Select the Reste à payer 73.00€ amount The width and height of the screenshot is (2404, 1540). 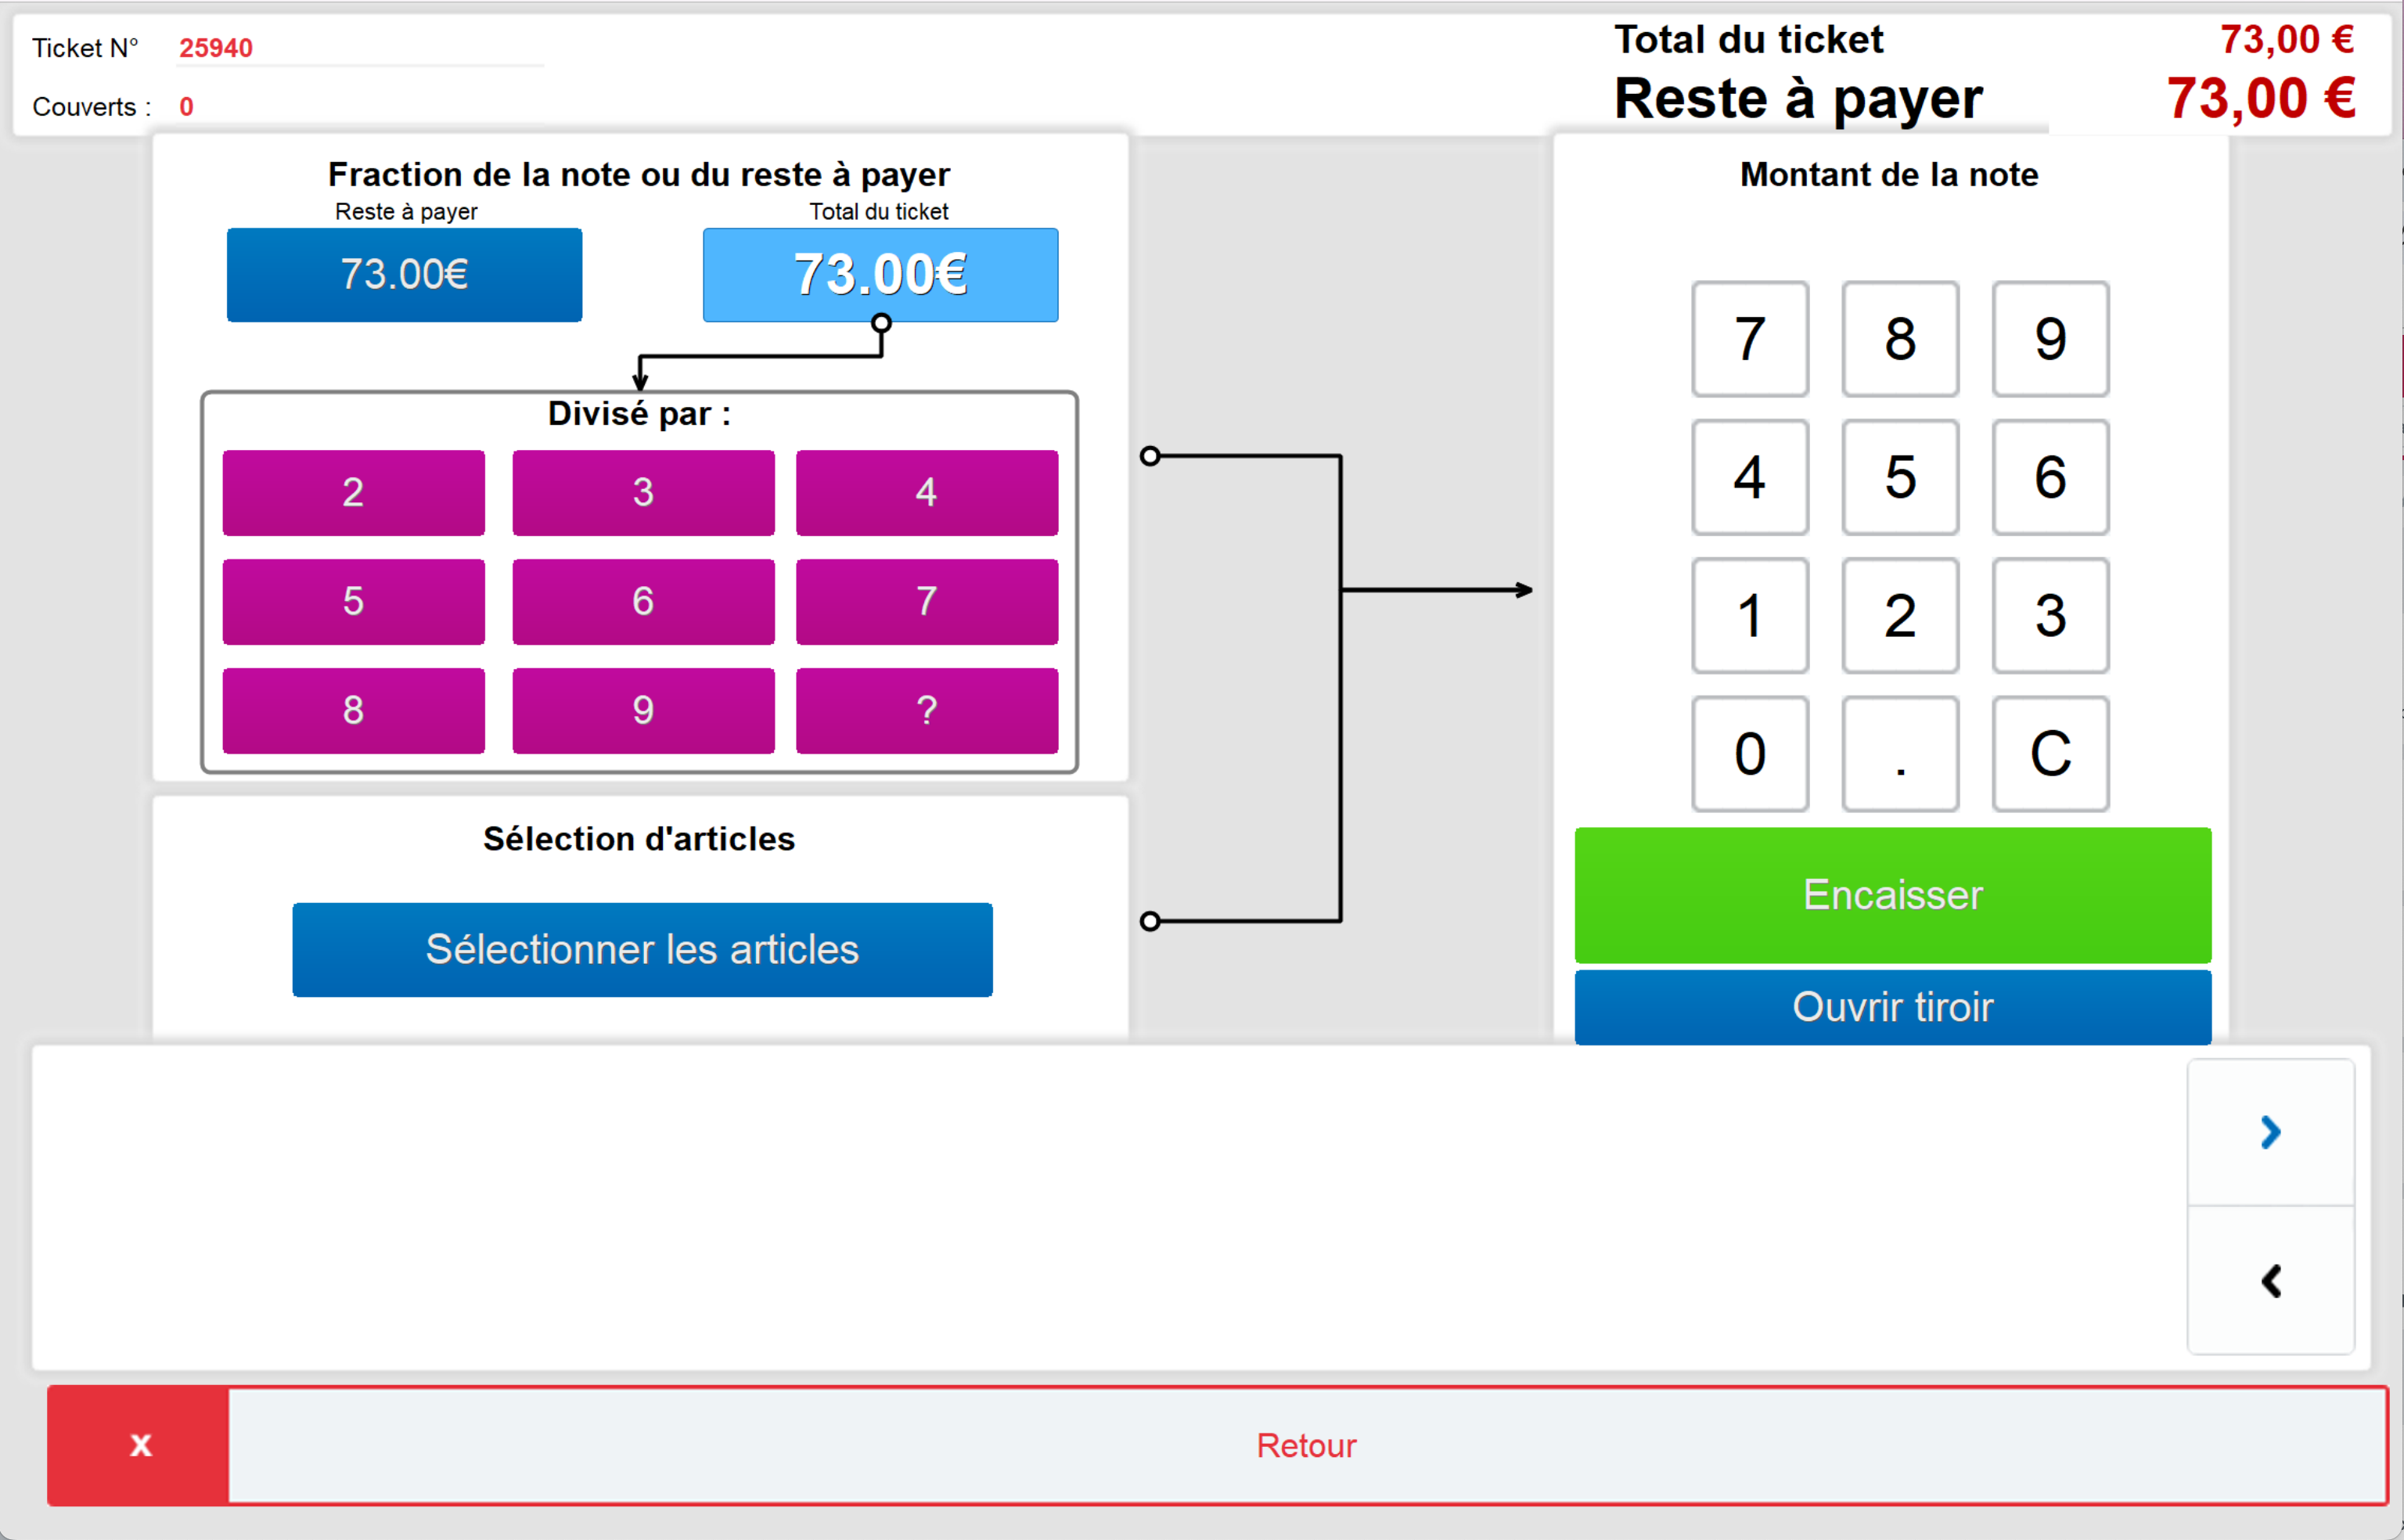(404, 275)
